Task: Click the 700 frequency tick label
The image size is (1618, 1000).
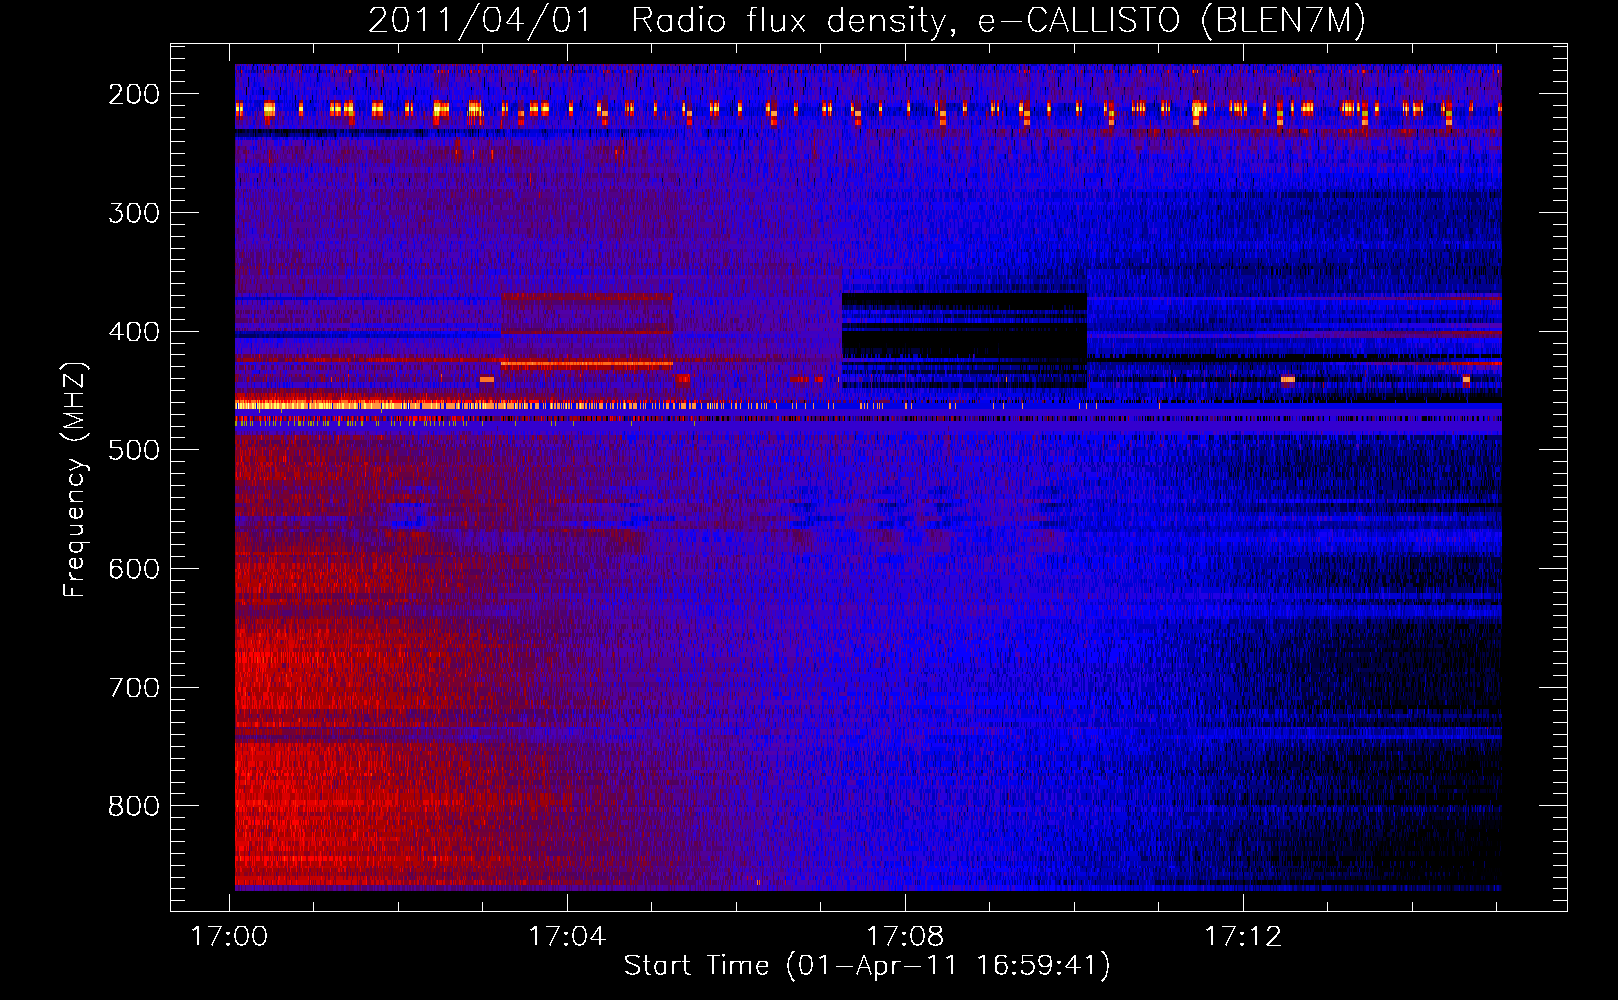Action: pyautogui.click(x=134, y=688)
